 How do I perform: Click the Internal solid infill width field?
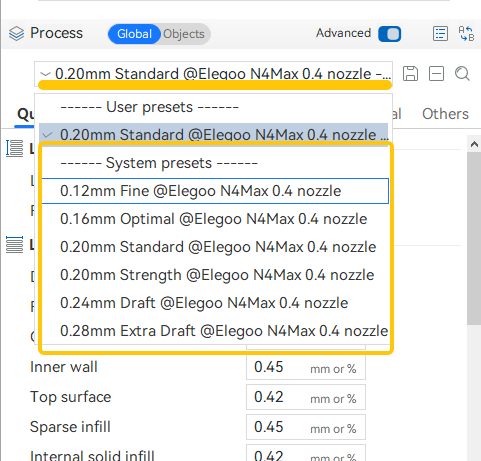click(306, 453)
